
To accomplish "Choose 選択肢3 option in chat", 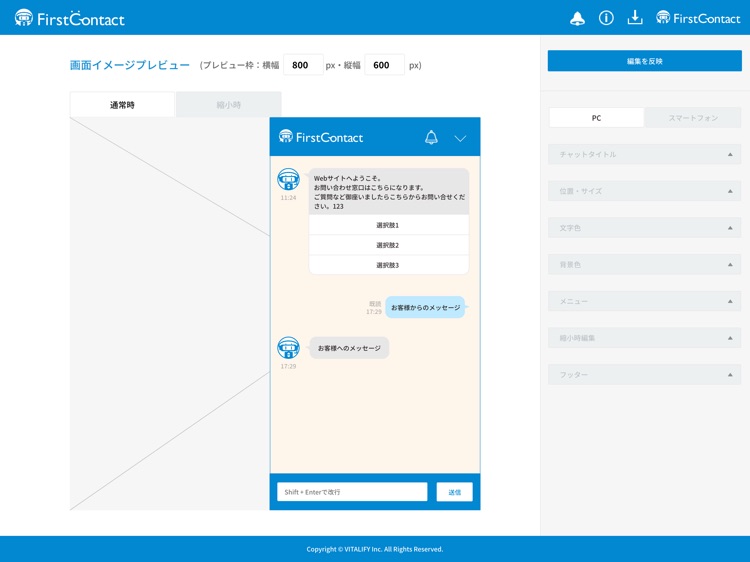I will click(388, 265).
